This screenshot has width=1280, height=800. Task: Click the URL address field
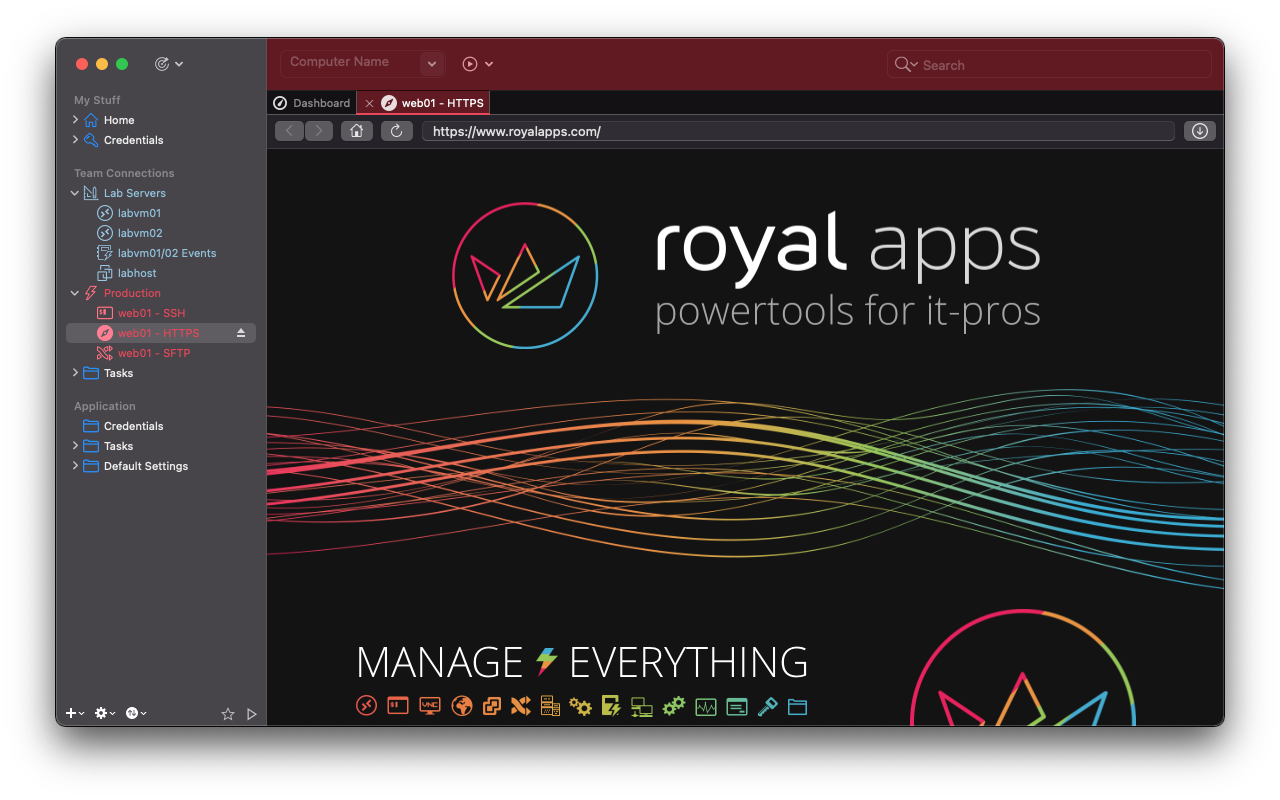coord(796,131)
